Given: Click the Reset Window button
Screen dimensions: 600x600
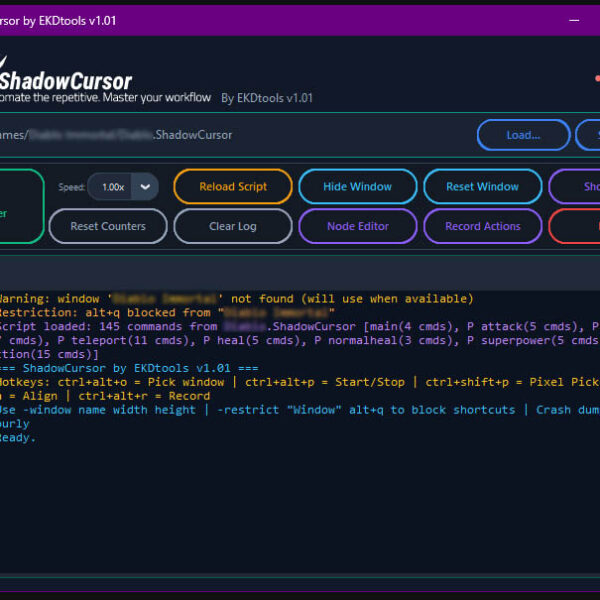Looking at the screenshot, I should [482, 187].
